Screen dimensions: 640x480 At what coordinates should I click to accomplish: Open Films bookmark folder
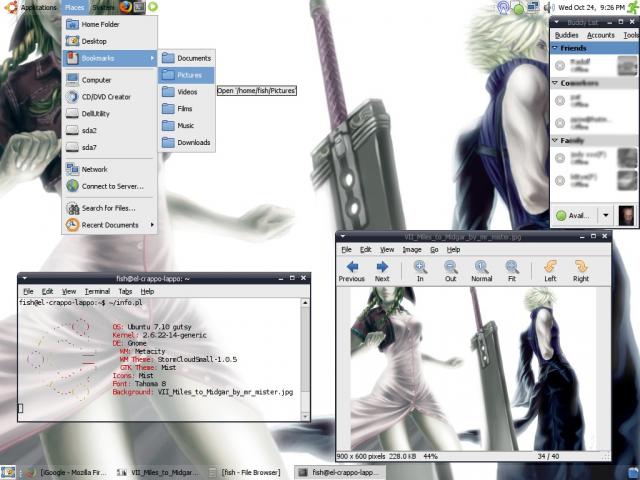[187, 109]
